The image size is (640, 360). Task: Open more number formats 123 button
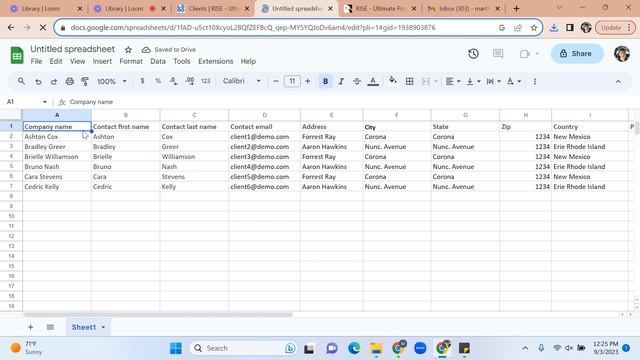click(206, 81)
